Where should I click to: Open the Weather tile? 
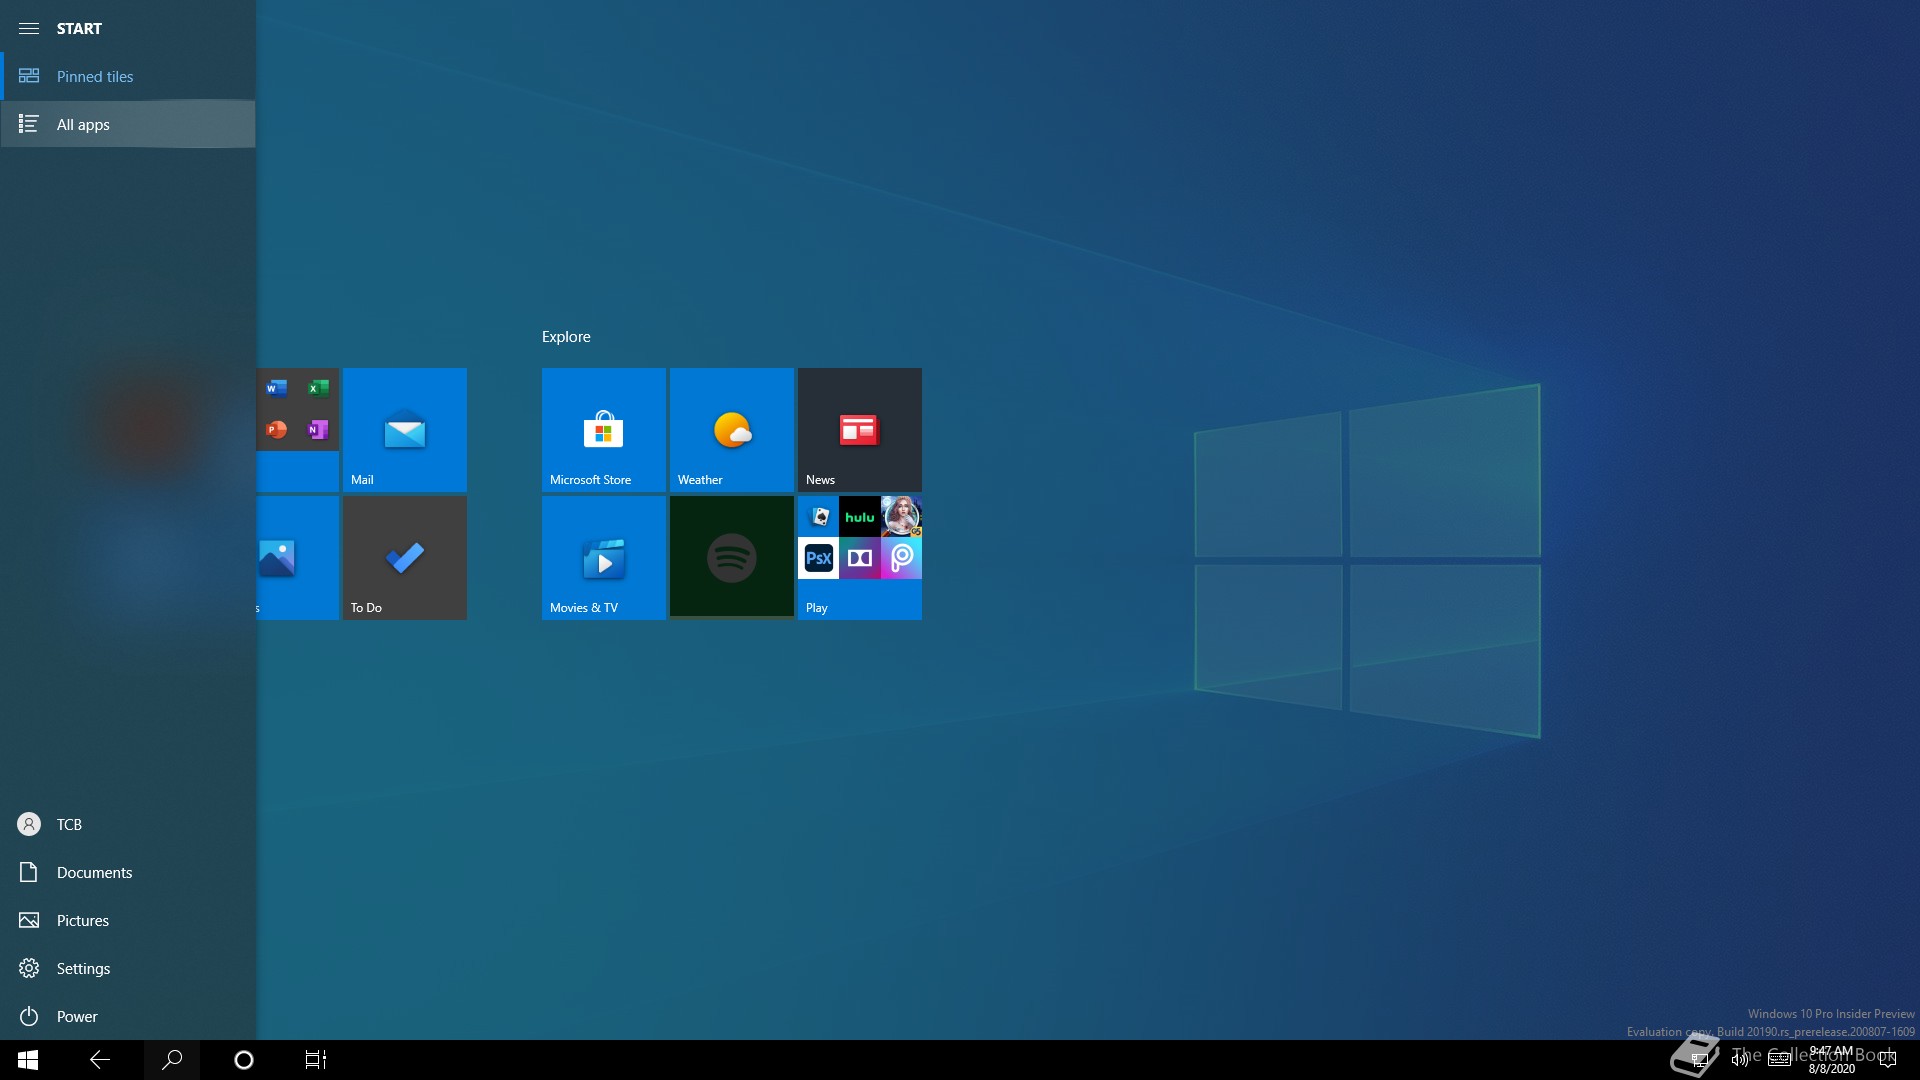click(732, 430)
